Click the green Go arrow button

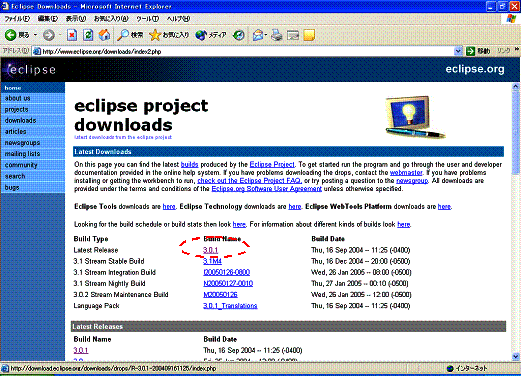click(x=470, y=51)
